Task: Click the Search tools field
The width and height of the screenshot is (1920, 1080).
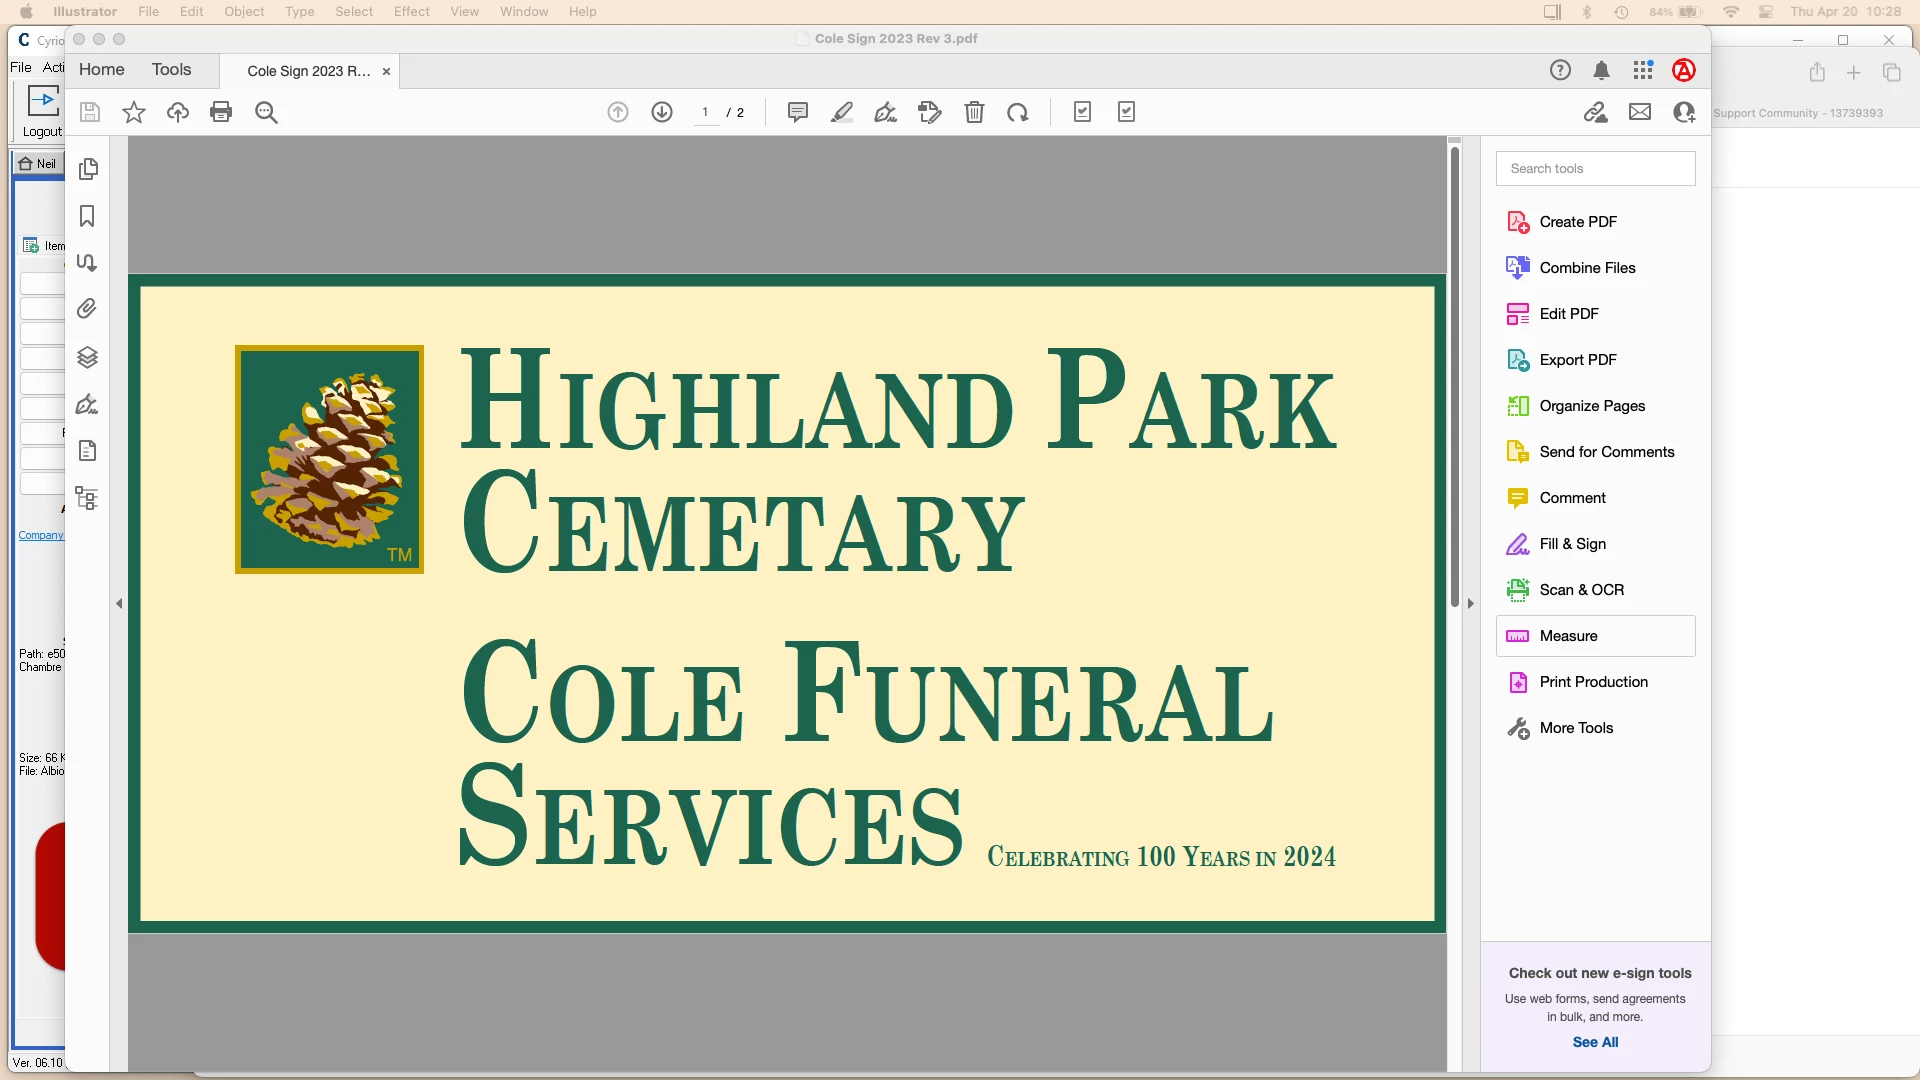Action: coord(1595,168)
